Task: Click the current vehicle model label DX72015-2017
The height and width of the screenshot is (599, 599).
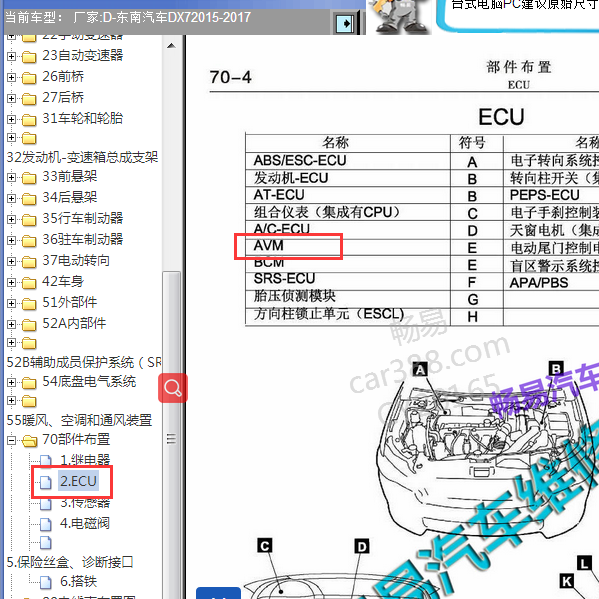Action: [209, 18]
